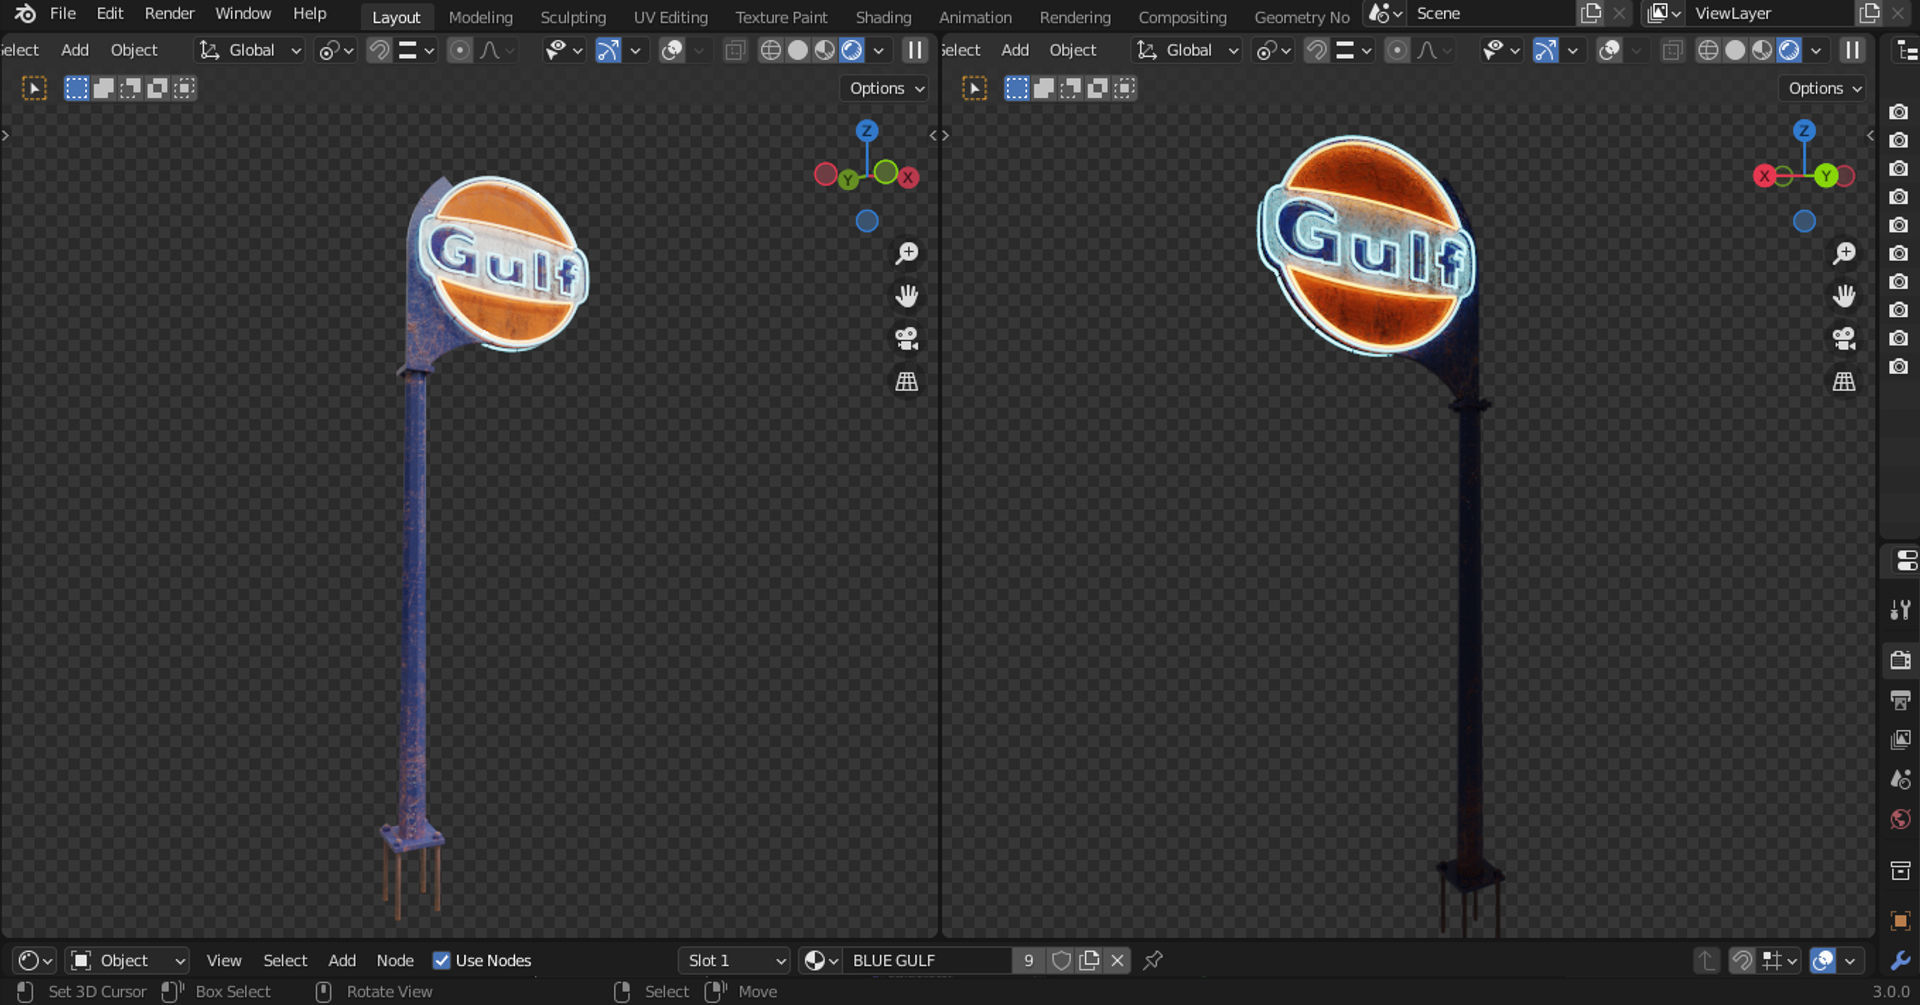This screenshot has width=1920, height=1005.
Task: Open Global orientation dropdown in left viewport
Action: [x=250, y=50]
